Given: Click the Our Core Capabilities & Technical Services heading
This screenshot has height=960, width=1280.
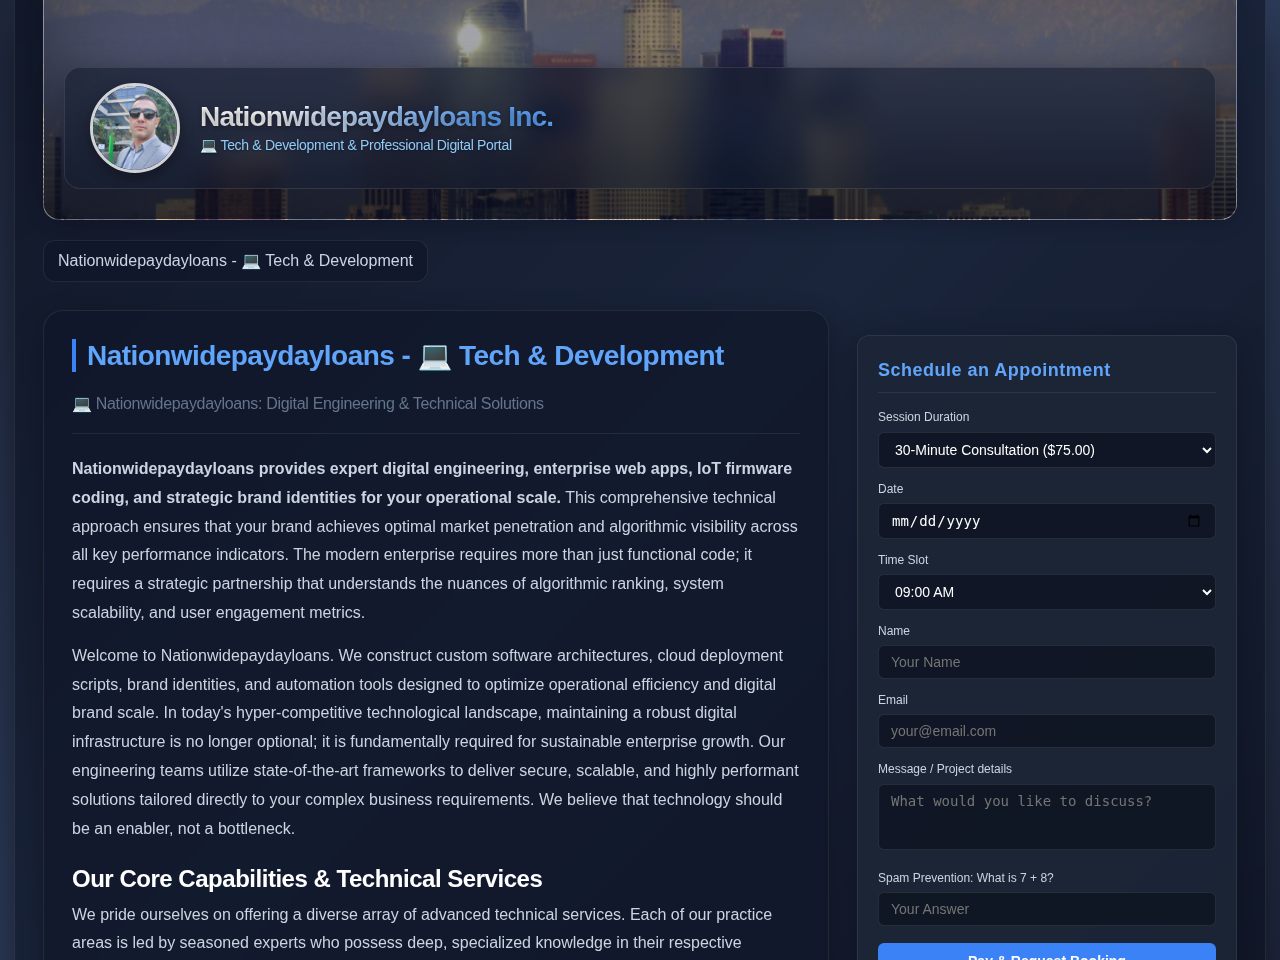Looking at the screenshot, I should click(x=307, y=879).
